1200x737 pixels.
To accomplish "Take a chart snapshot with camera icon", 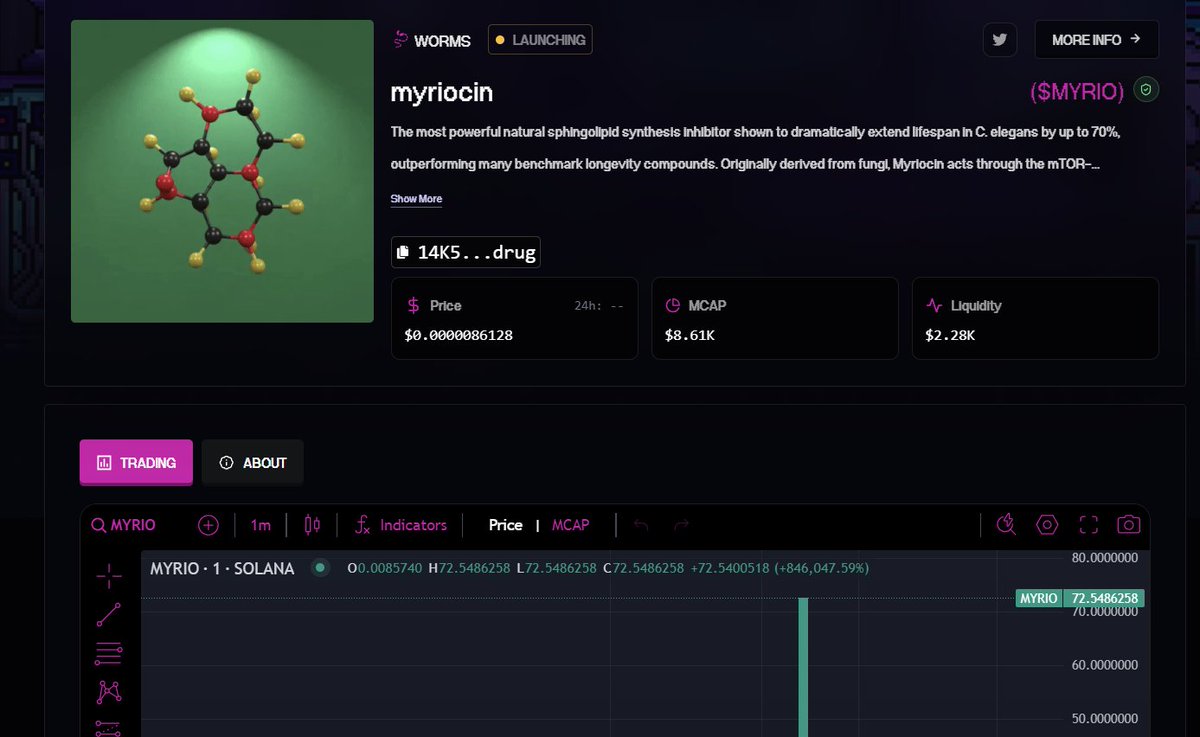I will pyautogui.click(x=1129, y=525).
